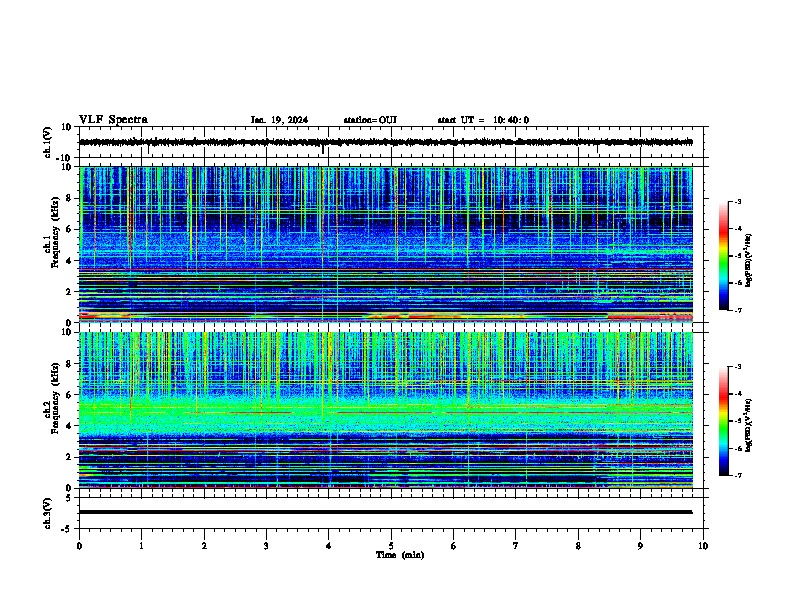792x612 pixels.
Task: Click the time axis tick label "2"
Action: coord(204,546)
